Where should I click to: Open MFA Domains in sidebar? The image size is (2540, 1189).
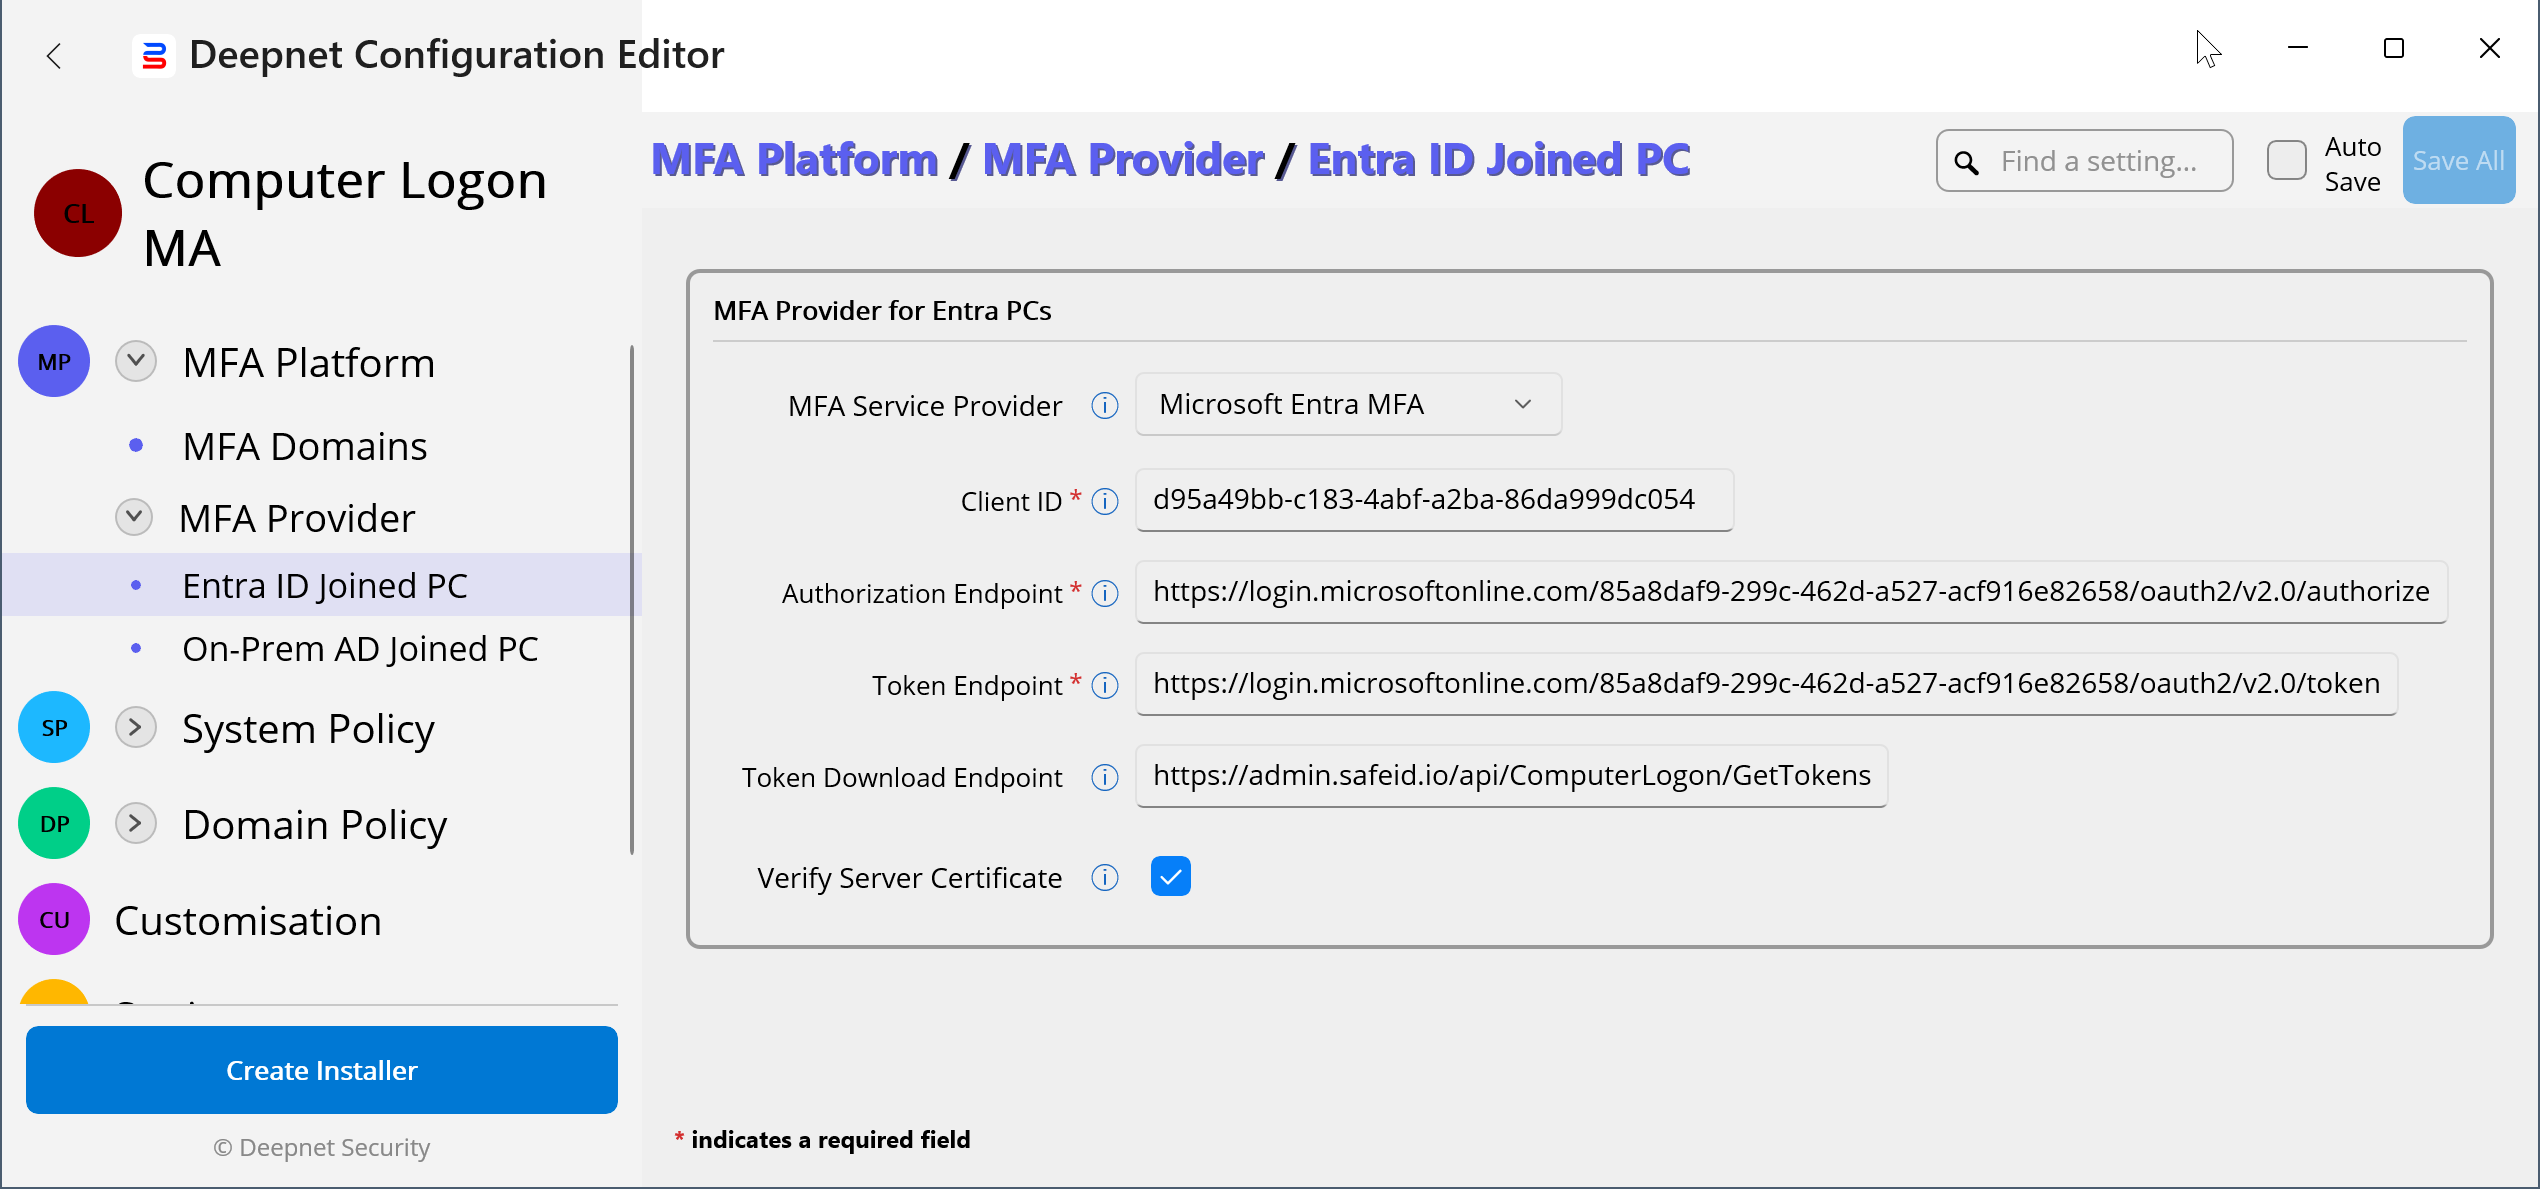click(305, 446)
